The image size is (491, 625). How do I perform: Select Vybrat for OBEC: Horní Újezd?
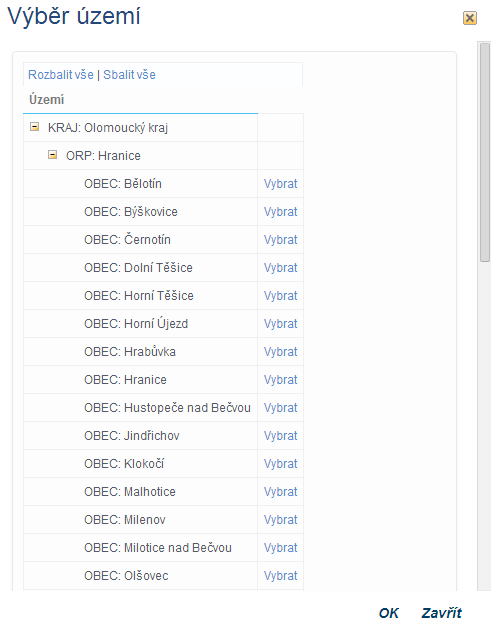click(x=281, y=324)
